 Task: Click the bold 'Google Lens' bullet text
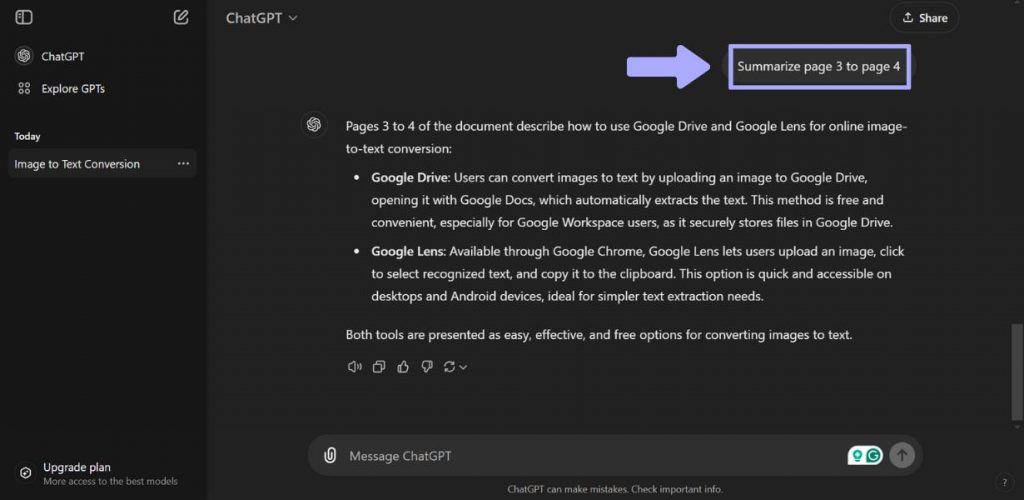coord(408,251)
